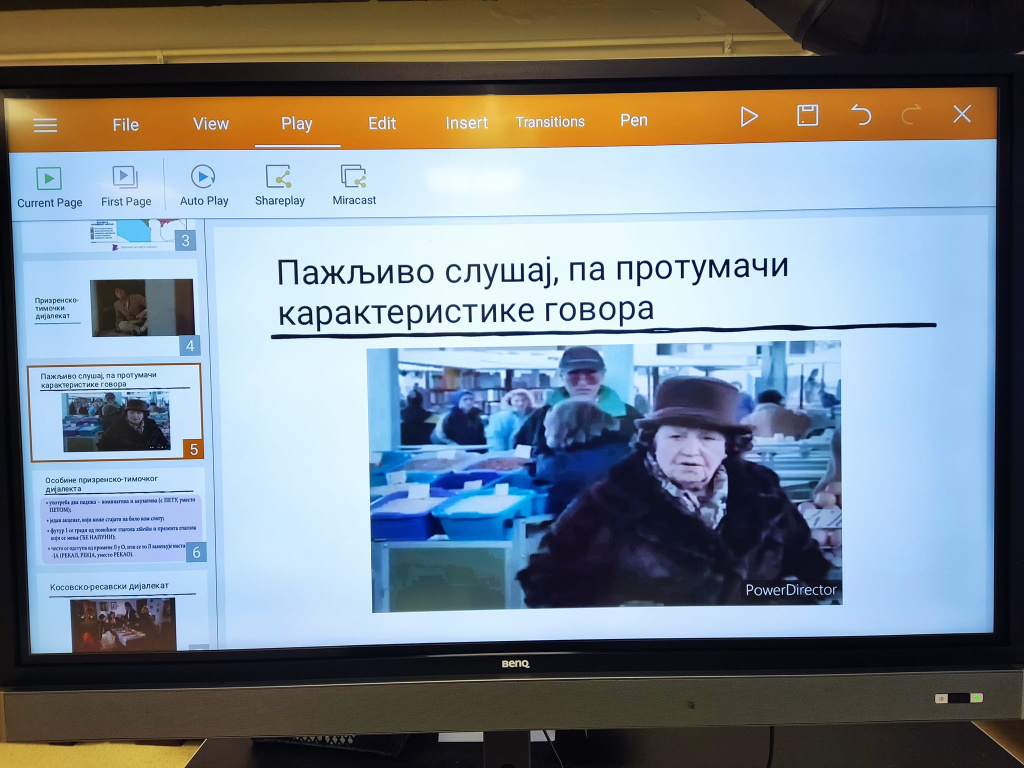Select slide 4 thumbnail in the panel
This screenshot has height=768, width=1024.
pos(114,307)
